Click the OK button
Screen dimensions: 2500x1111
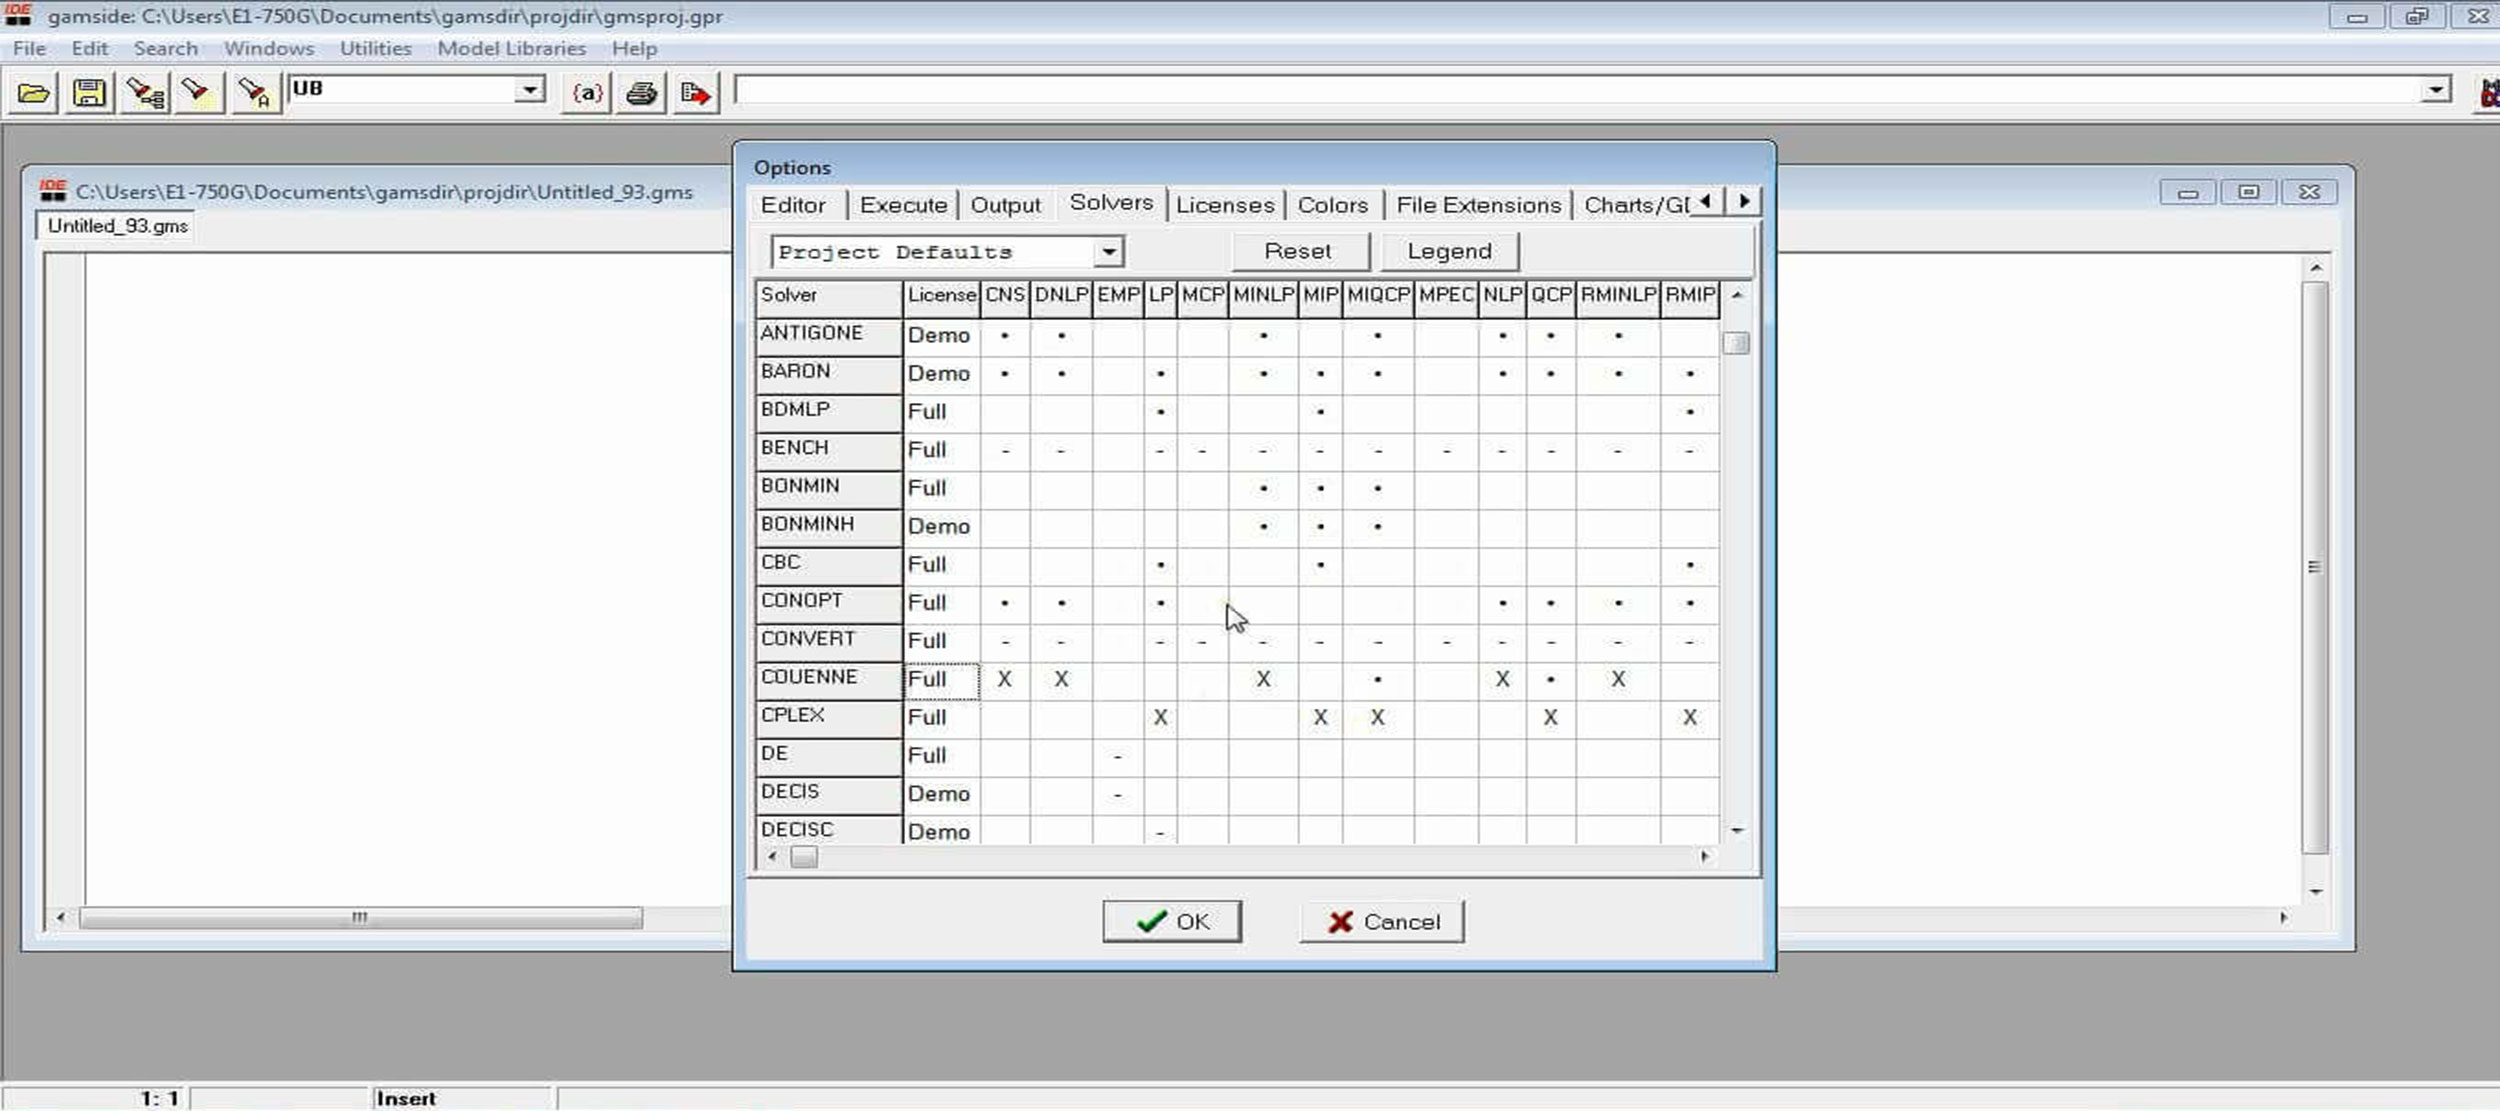pos(1172,921)
